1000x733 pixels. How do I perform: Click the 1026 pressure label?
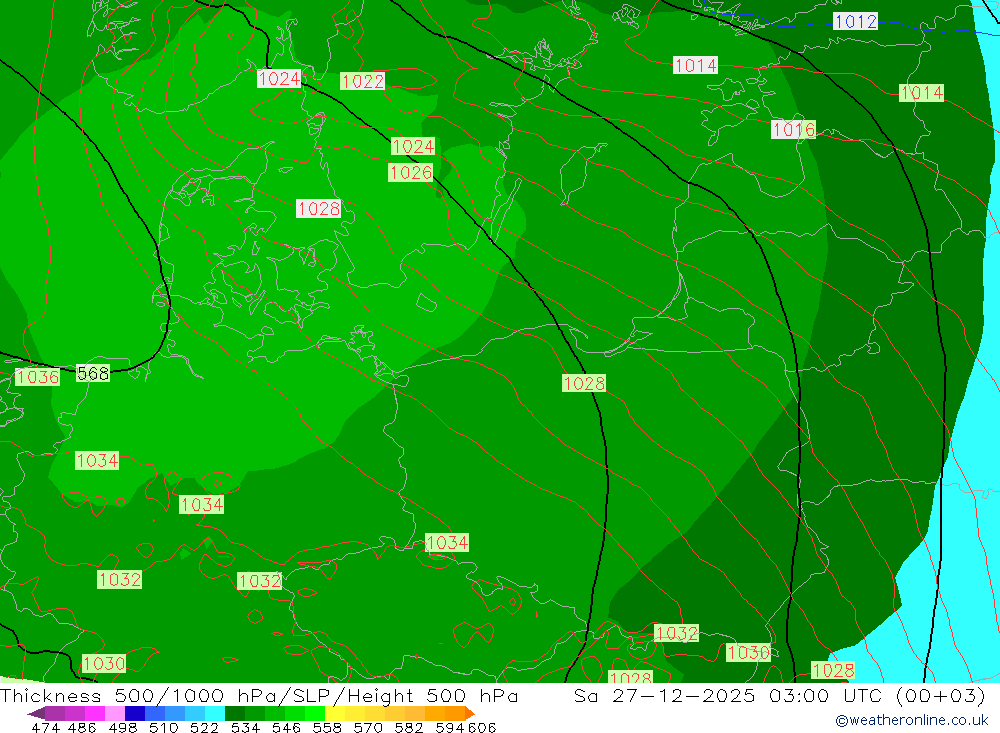coord(411,172)
